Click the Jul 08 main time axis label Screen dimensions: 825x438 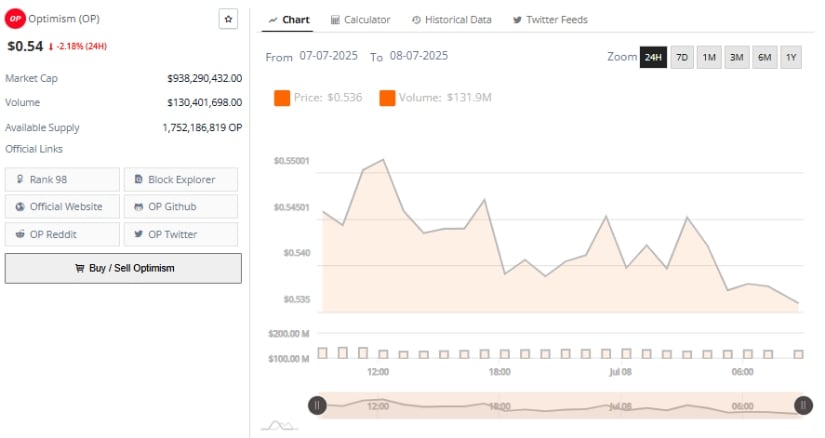click(620, 372)
